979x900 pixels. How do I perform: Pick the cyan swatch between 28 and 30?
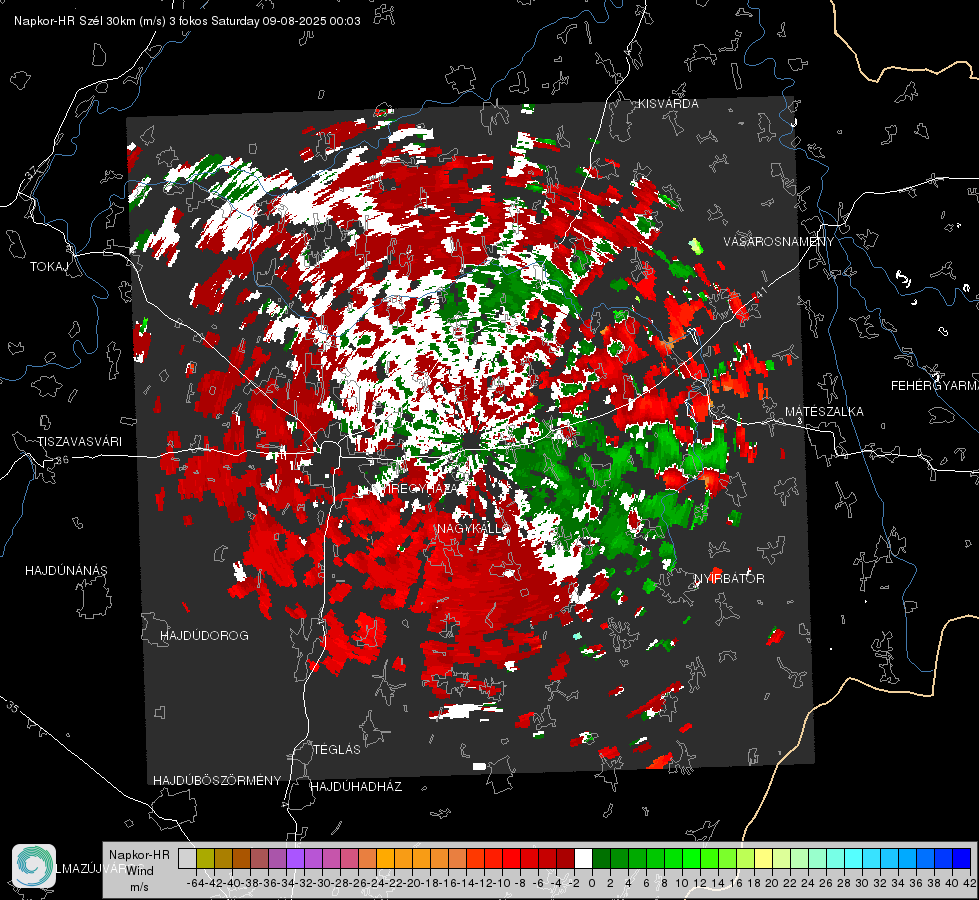[x=853, y=859]
